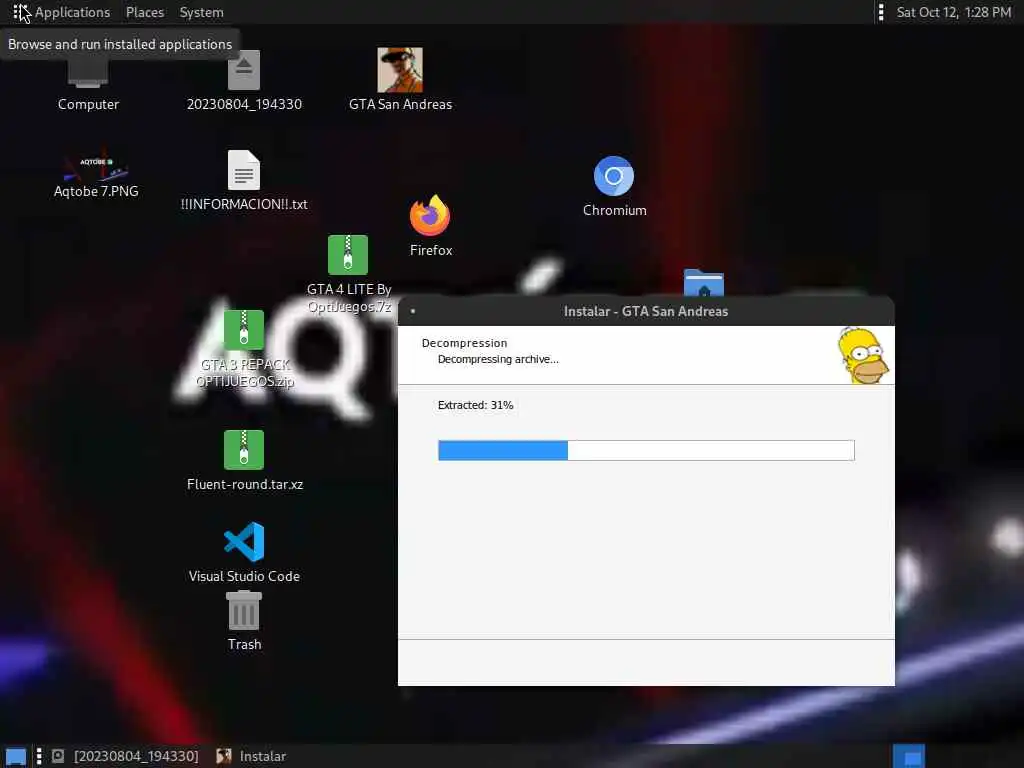The width and height of the screenshot is (1024, 768).
Task: Select the !!INFORMACION!!.txt file icon
Action: click(244, 181)
